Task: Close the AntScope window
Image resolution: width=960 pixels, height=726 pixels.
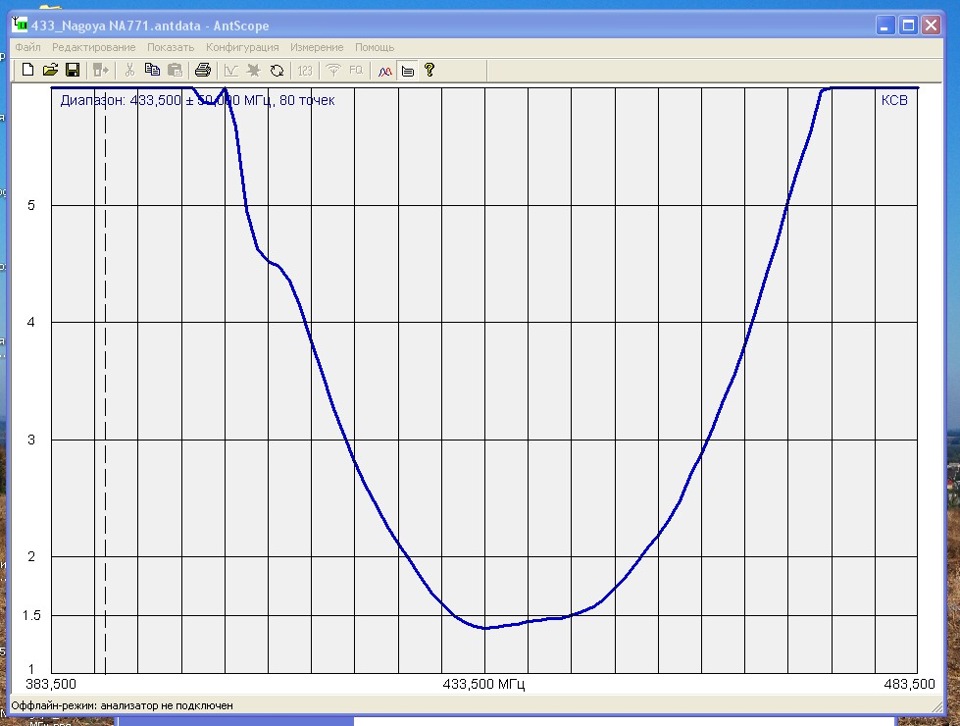Action: click(x=931, y=25)
